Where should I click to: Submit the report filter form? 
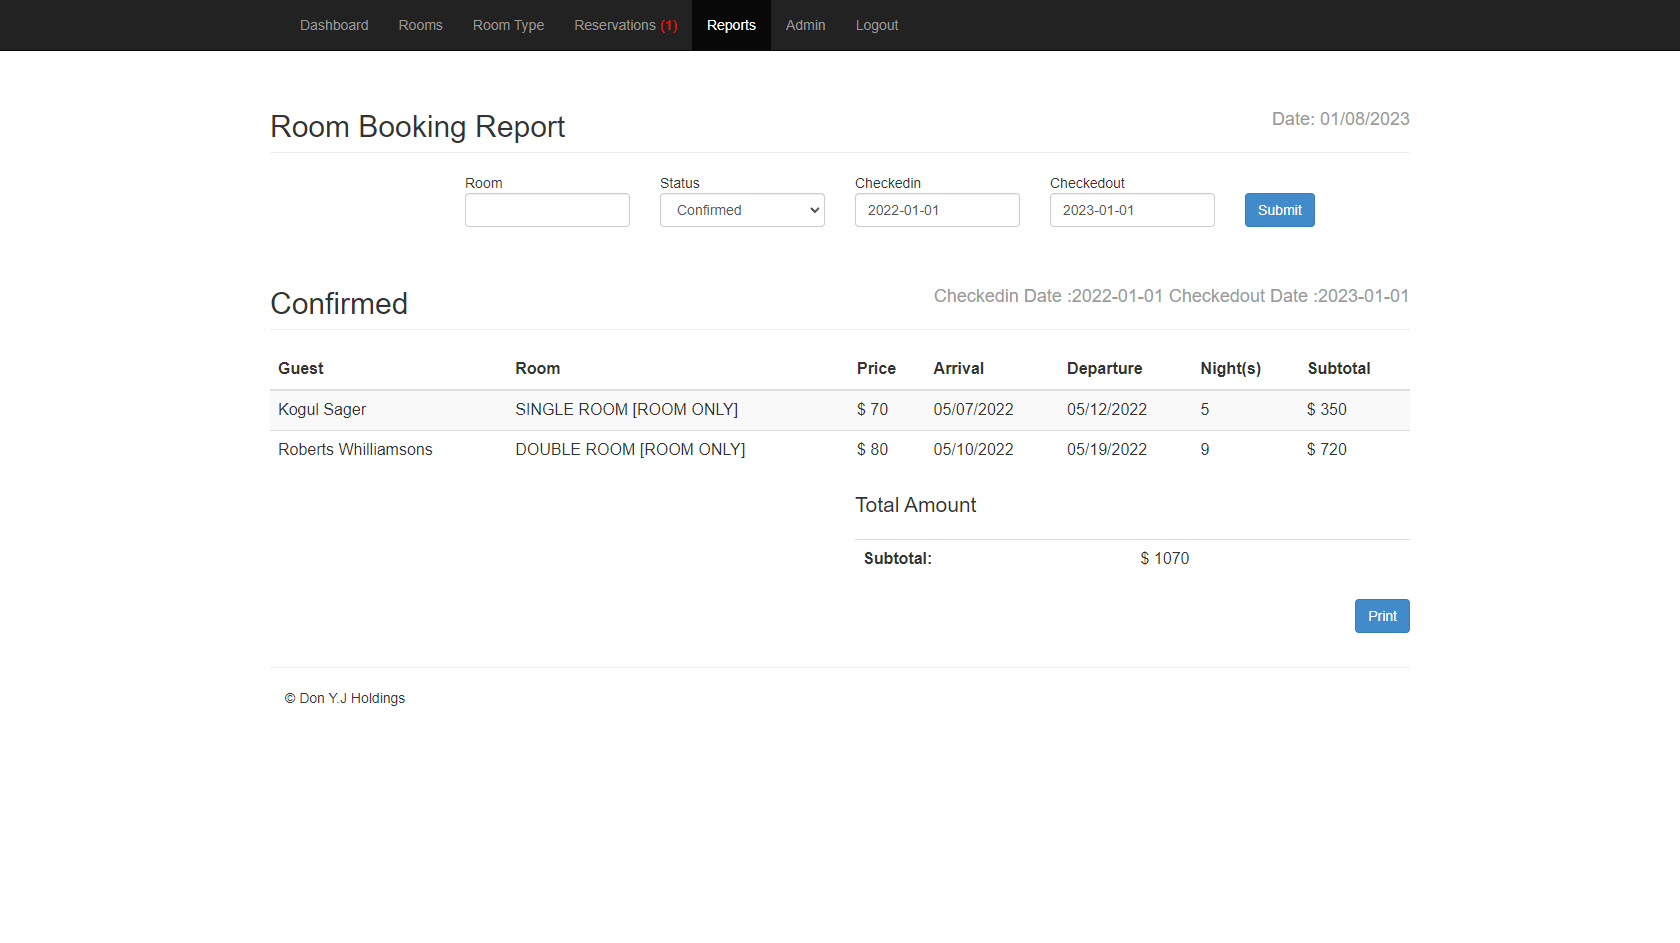click(x=1280, y=210)
